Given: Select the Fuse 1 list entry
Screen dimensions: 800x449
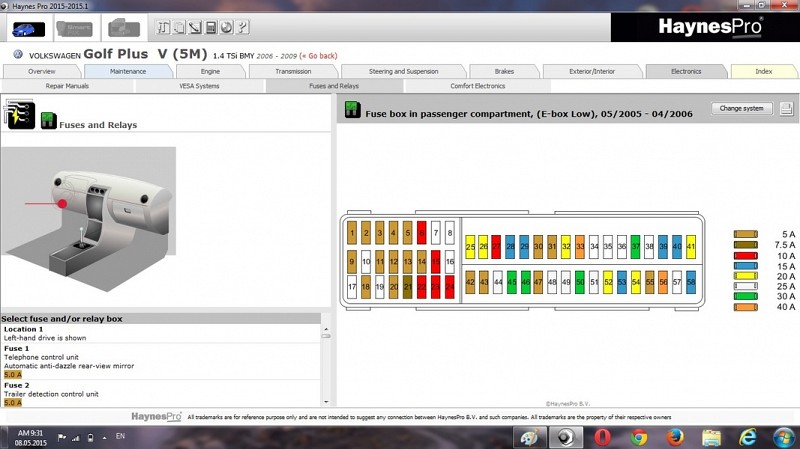Looking at the screenshot, I should (161, 361).
